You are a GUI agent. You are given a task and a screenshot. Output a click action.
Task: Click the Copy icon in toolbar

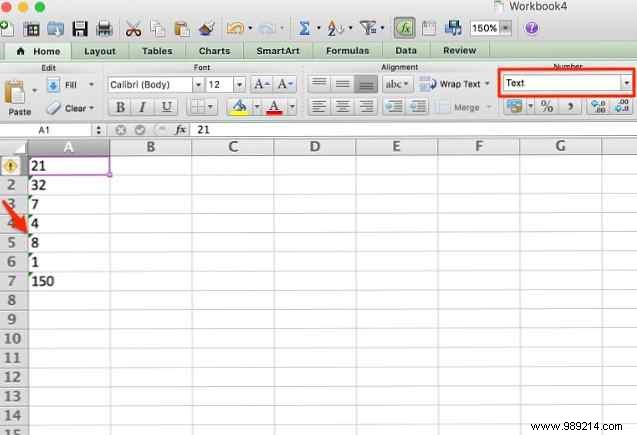158,29
